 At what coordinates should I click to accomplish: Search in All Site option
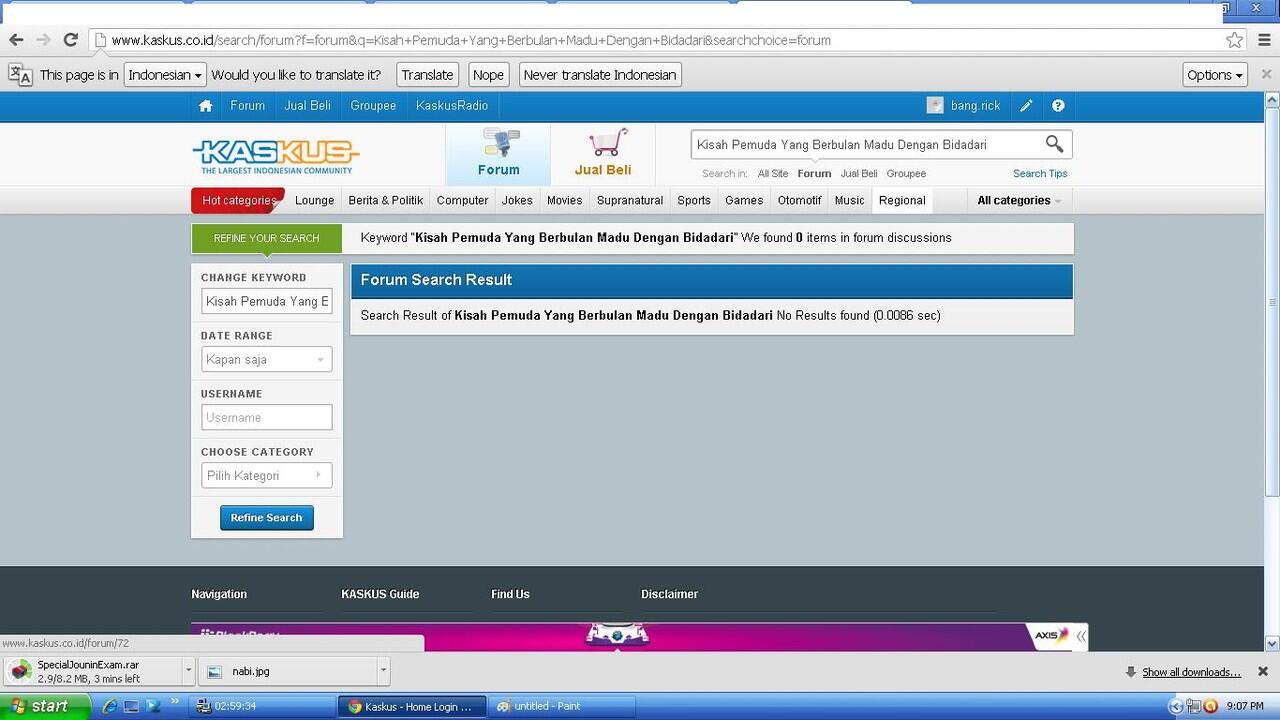click(773, 173)
